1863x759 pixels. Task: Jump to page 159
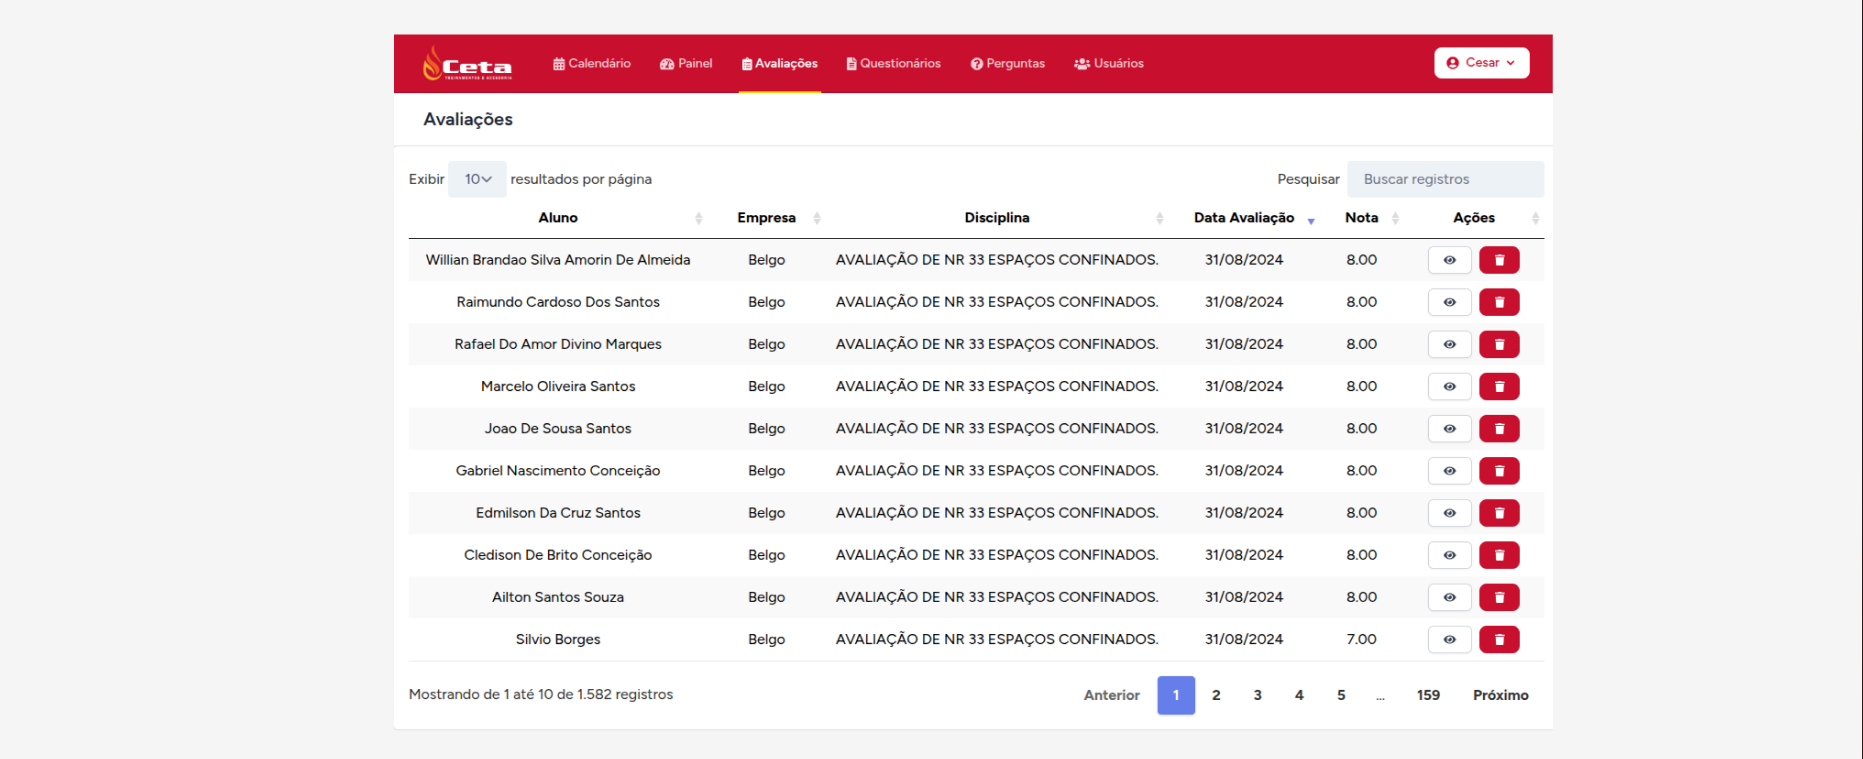(x=1428, y=695)
